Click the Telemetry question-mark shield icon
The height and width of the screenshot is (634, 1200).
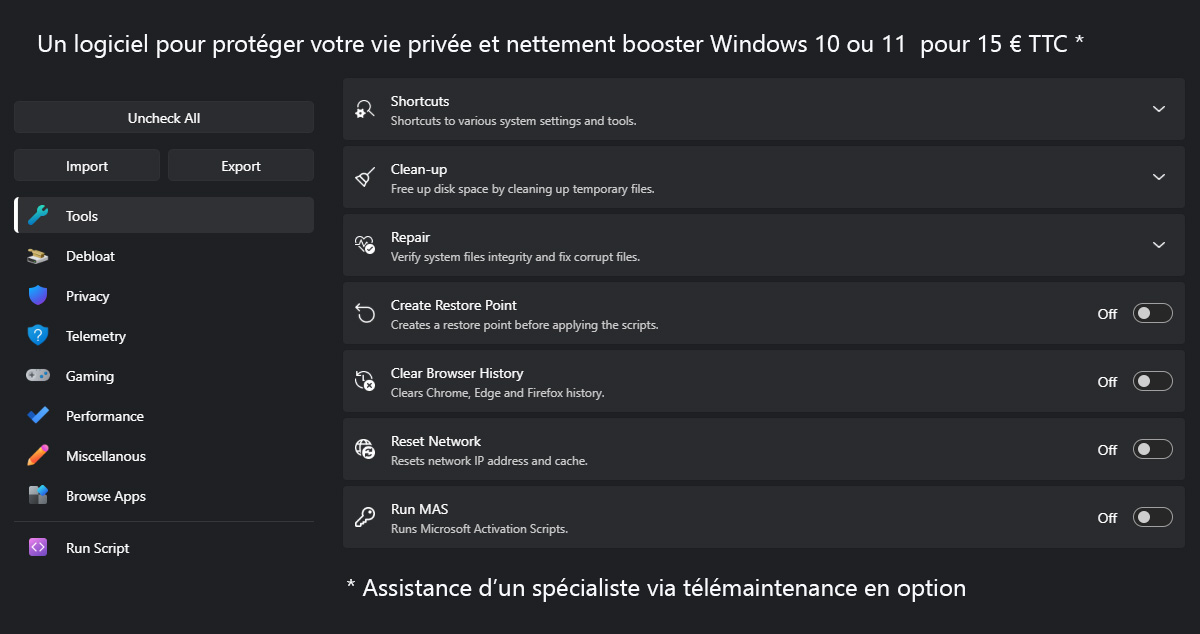click(38, 336)
